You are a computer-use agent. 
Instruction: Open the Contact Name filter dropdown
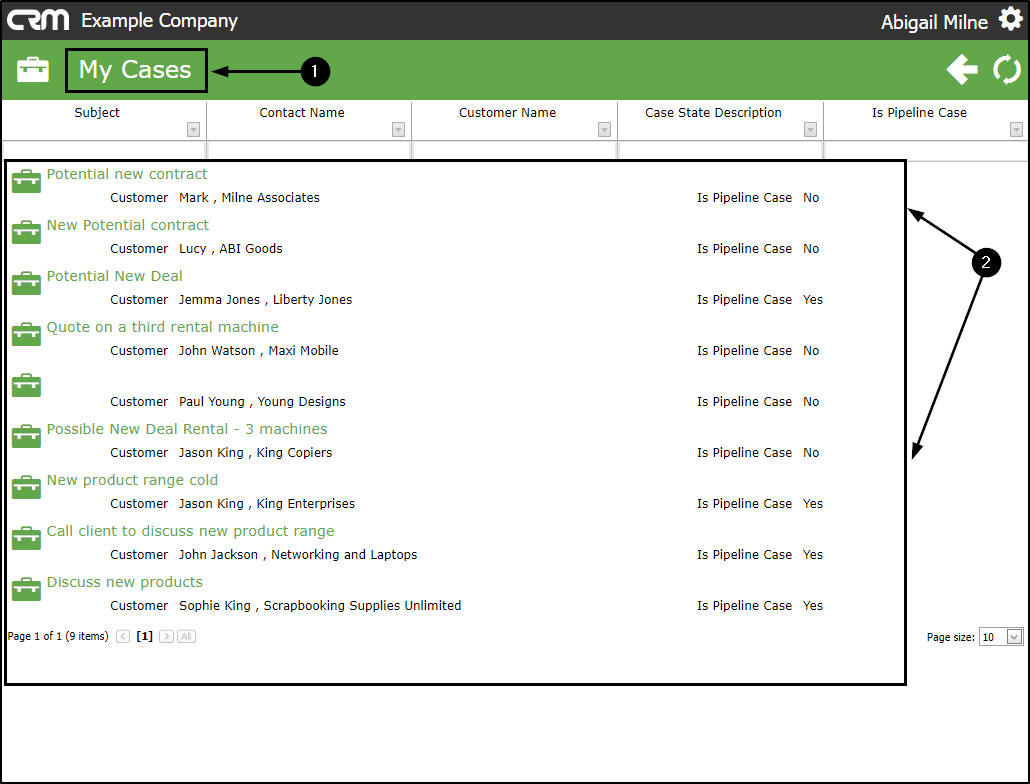(x=398, y=129)
